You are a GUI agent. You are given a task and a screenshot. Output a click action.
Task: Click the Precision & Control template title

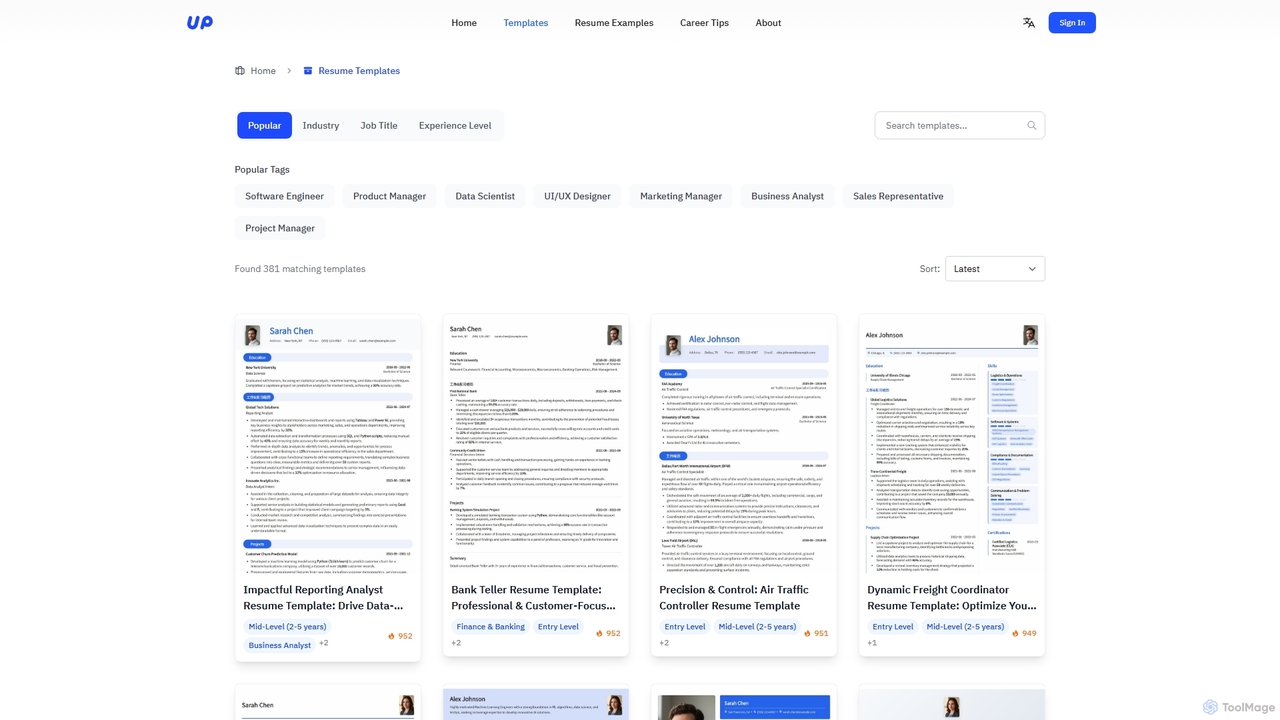pos(734,598)
